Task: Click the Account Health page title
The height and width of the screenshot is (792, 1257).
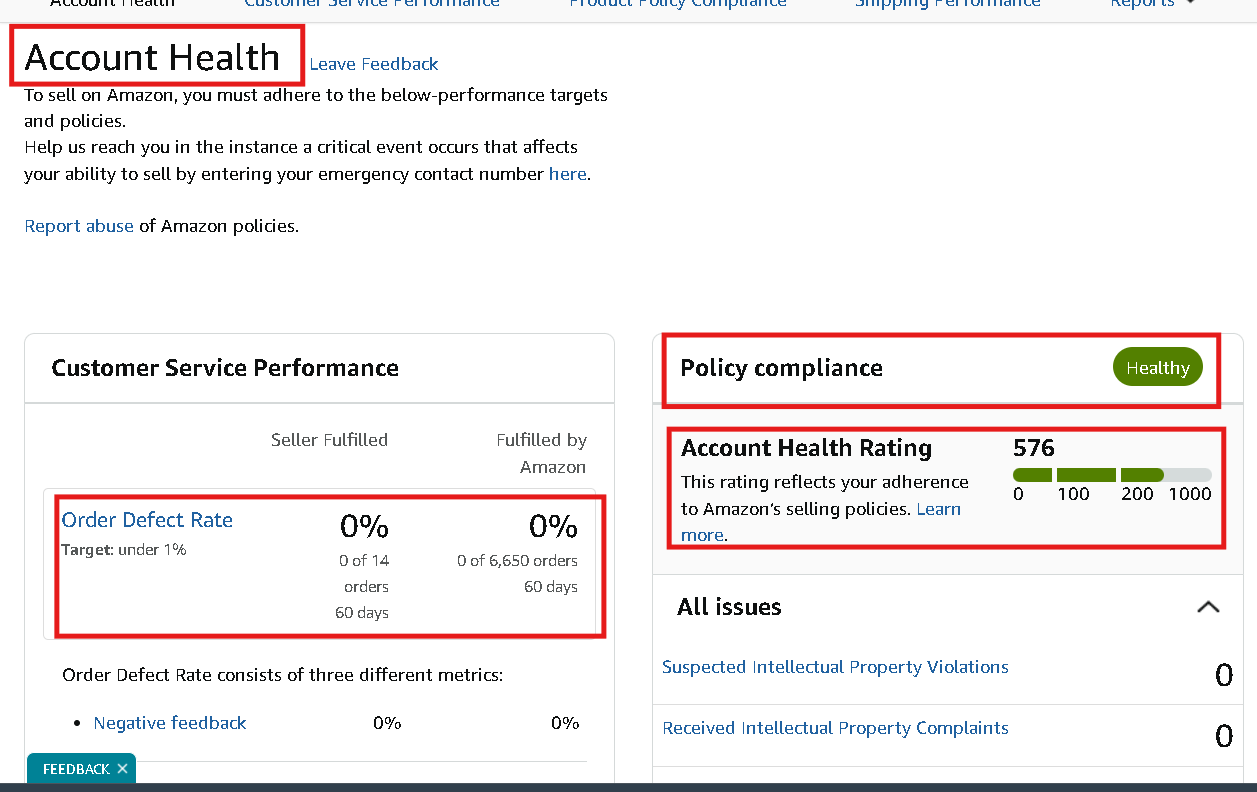Action: (x=152, y=58)
